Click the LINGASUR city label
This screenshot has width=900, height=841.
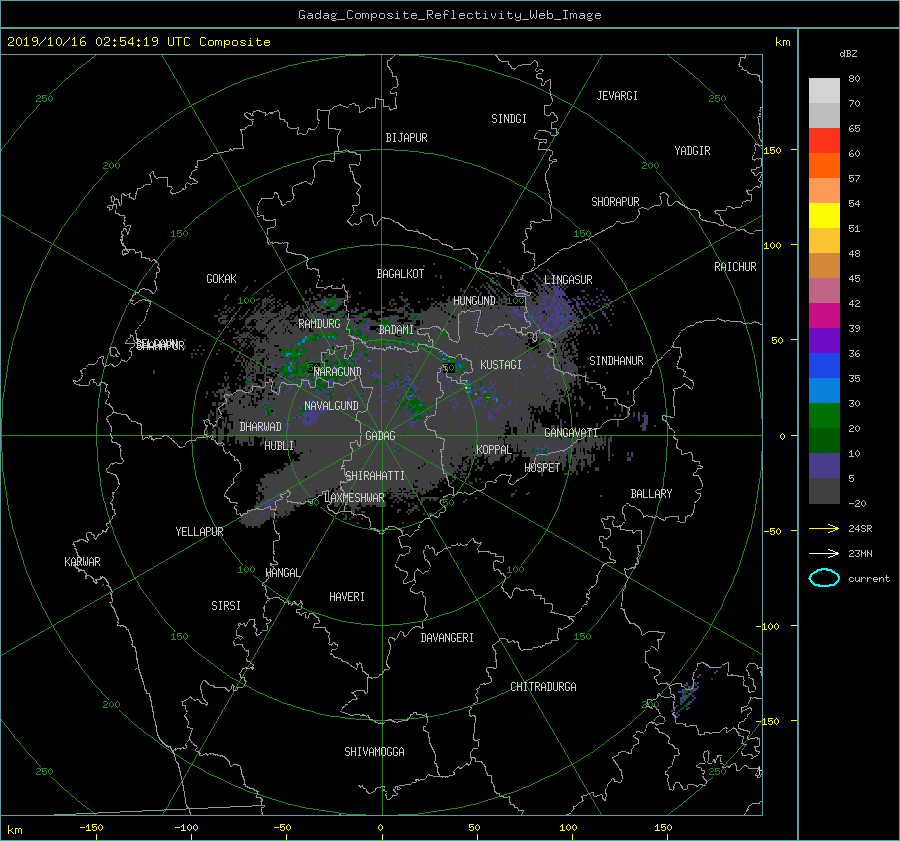(x=568, y=280)
